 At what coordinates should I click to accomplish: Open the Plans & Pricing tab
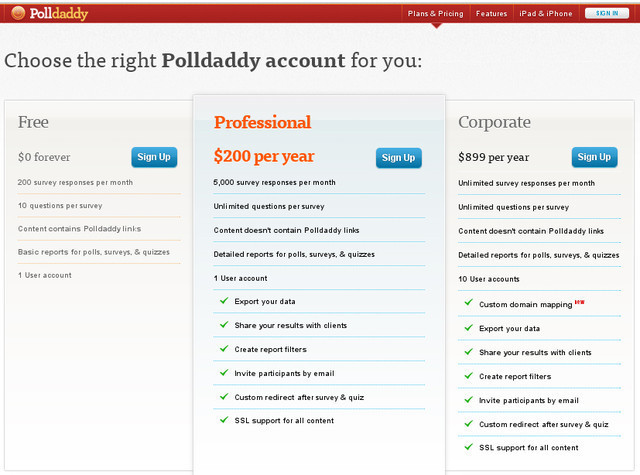[x=436, y=13]
